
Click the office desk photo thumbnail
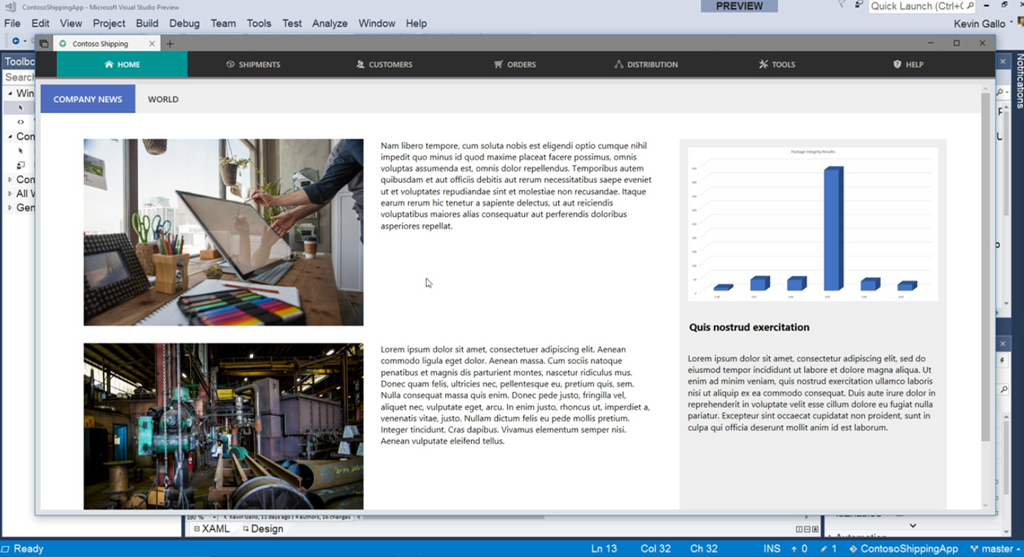tap(223, 232)
